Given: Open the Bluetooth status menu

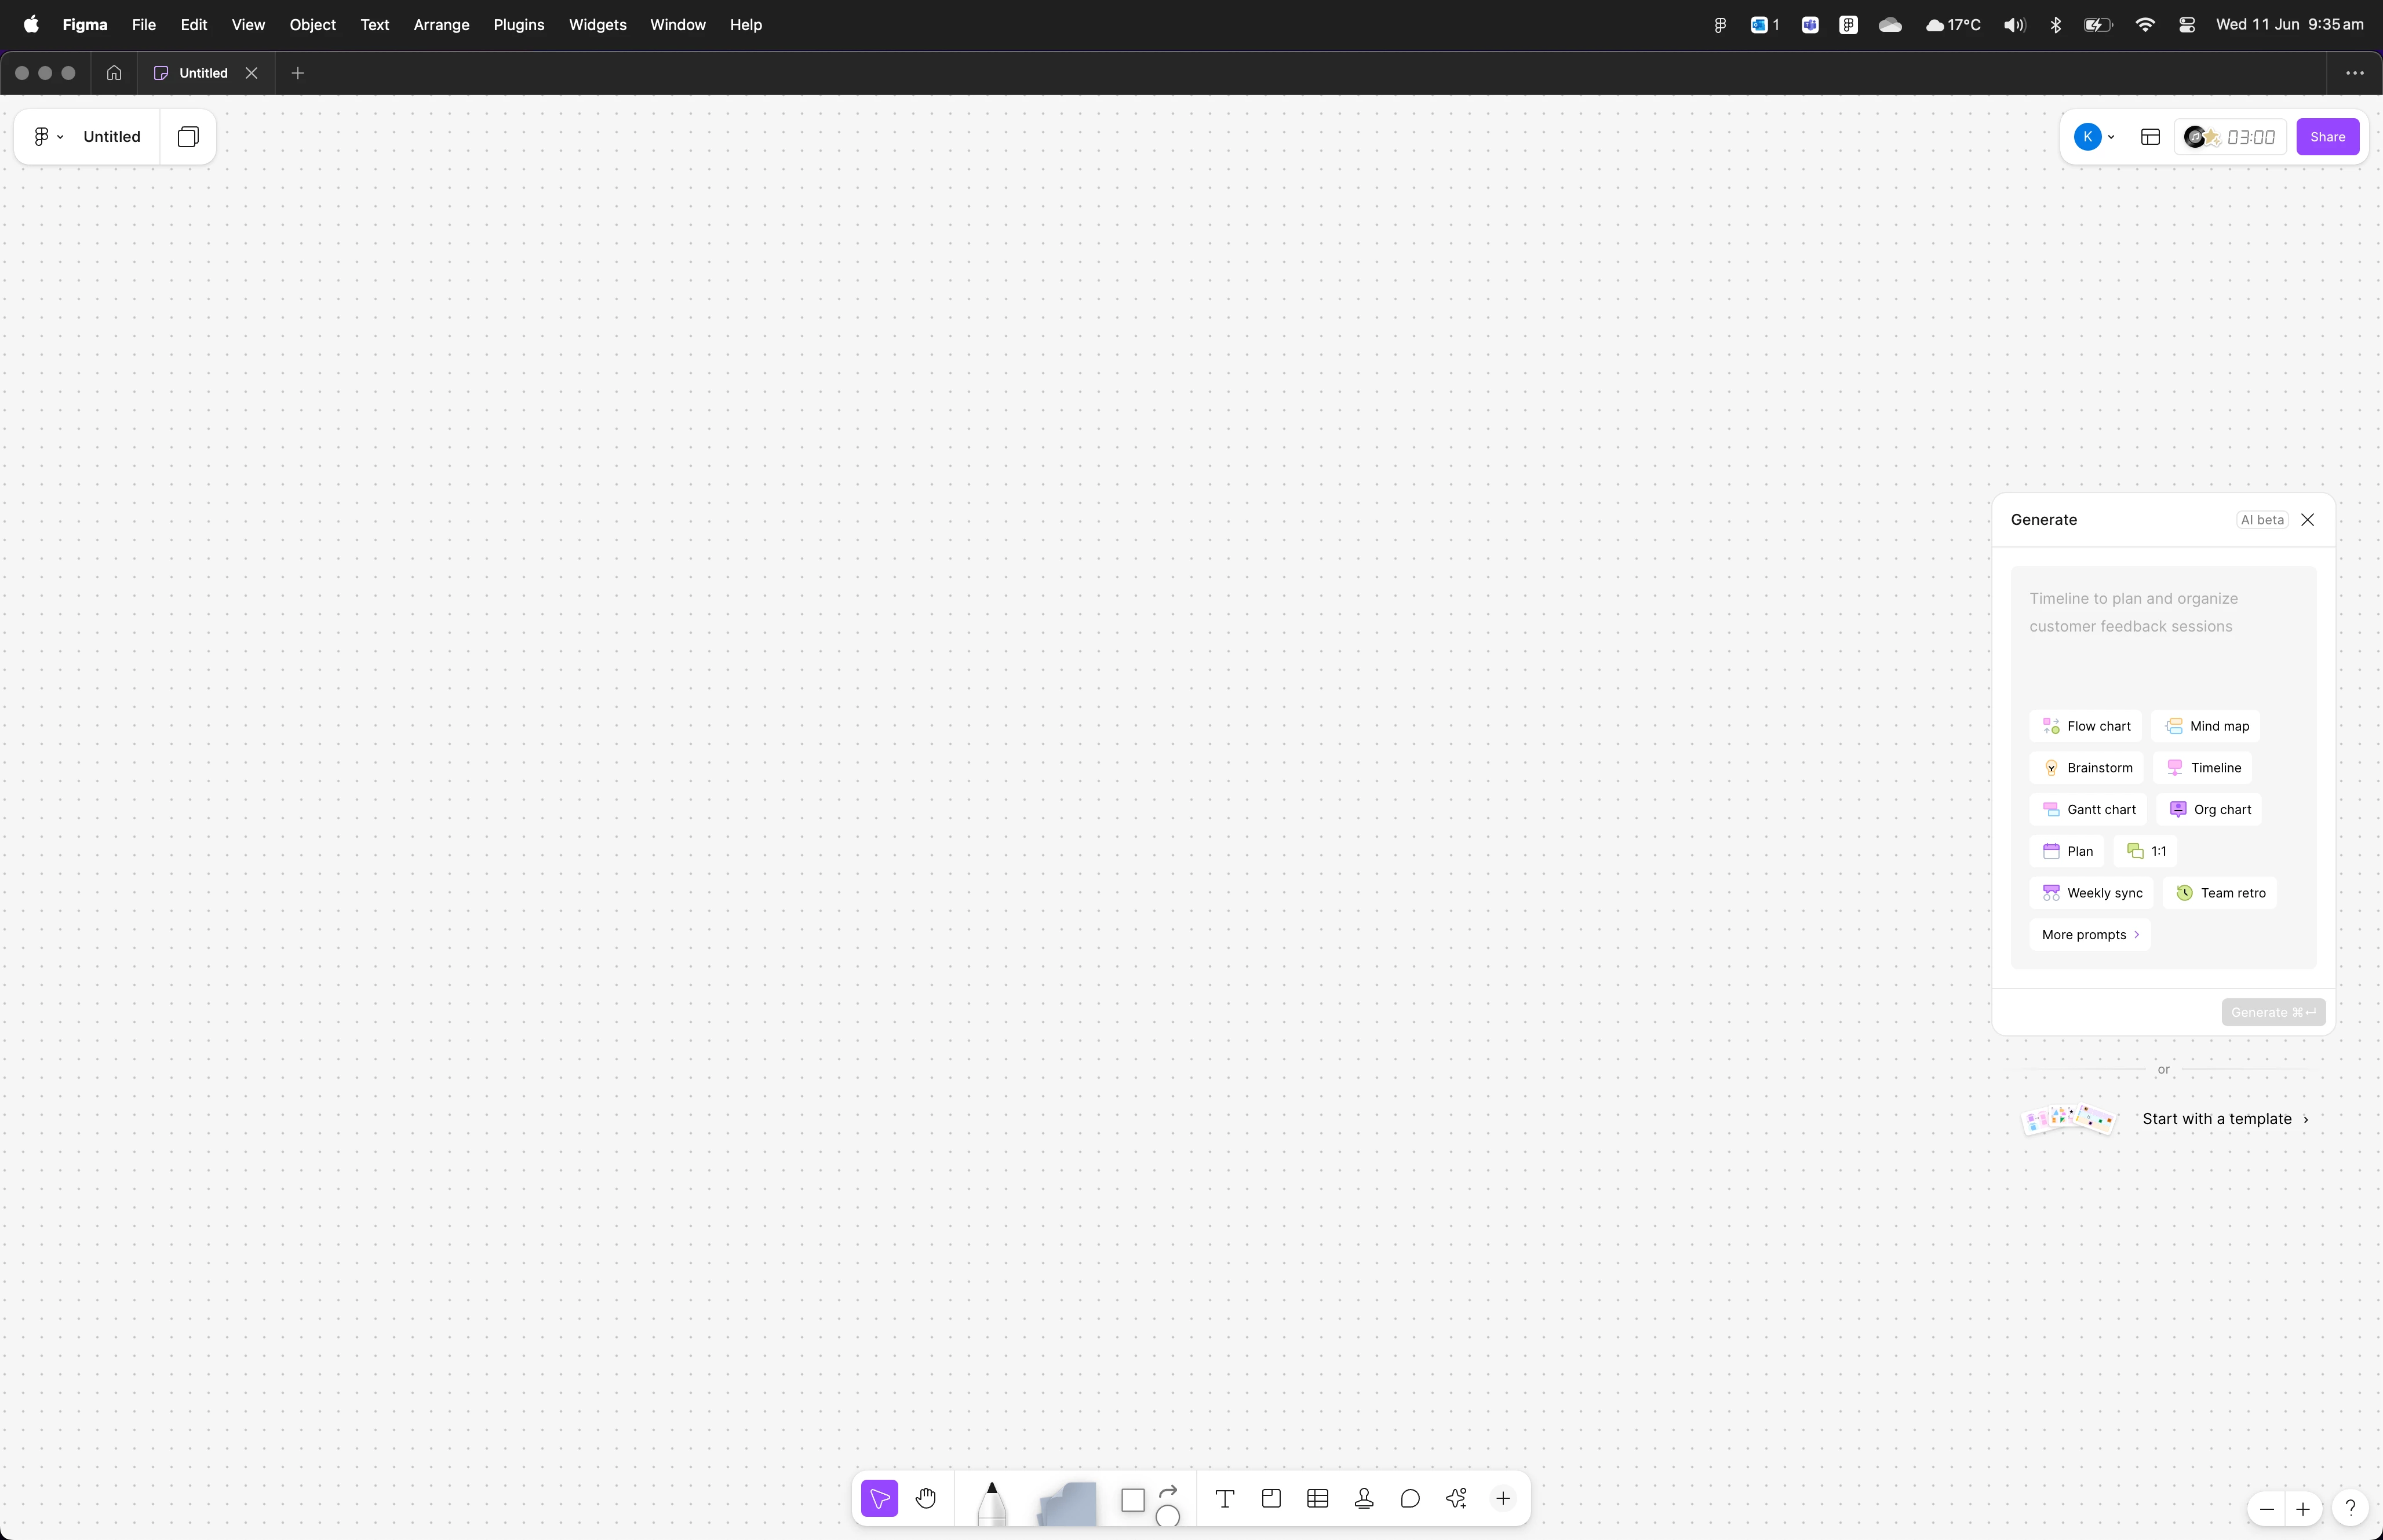Looking at the screenshot, I should pyautogui.click(x=2056, y=25).
